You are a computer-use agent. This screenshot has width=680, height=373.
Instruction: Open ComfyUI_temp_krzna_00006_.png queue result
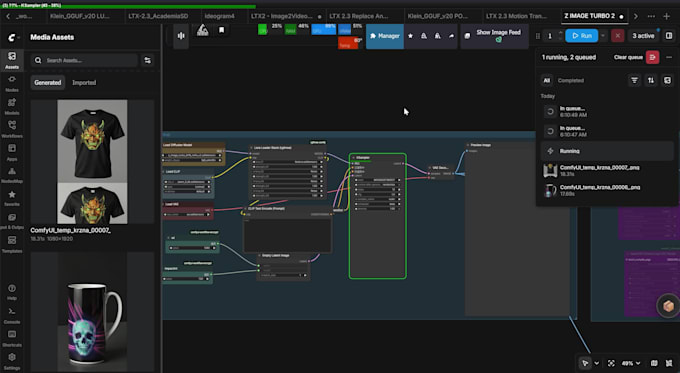point(607,190)
